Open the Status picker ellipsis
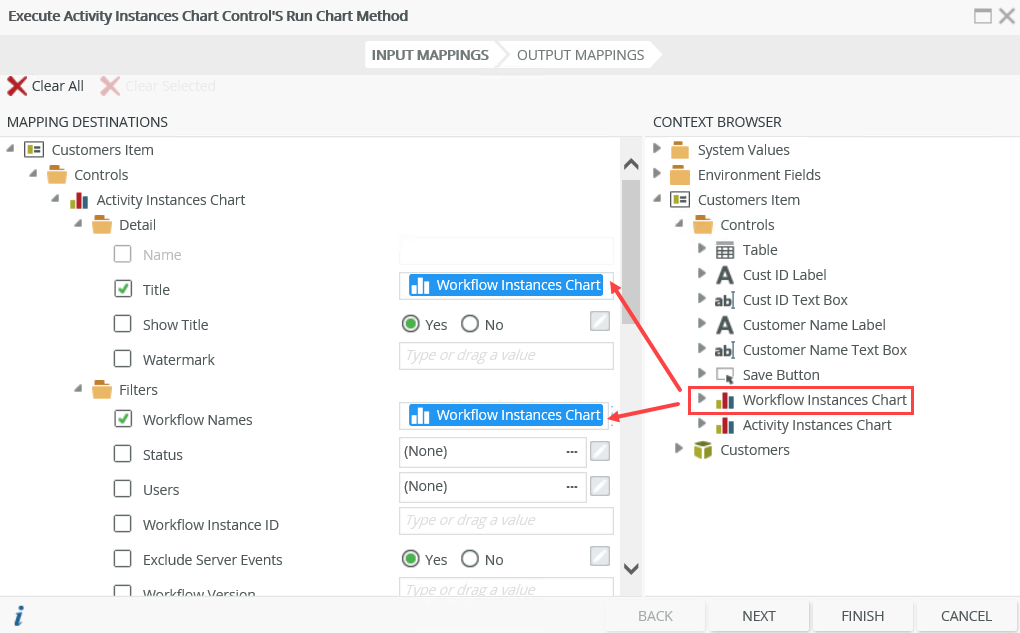 (572, 452)
